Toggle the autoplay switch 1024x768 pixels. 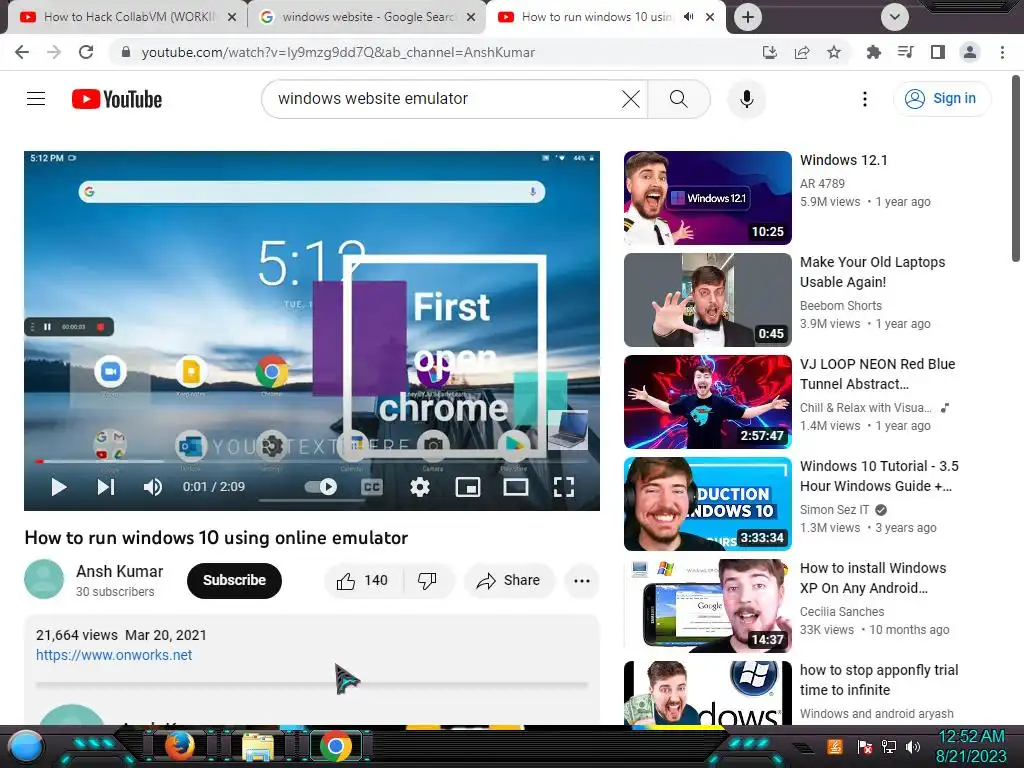pos(321,487)
